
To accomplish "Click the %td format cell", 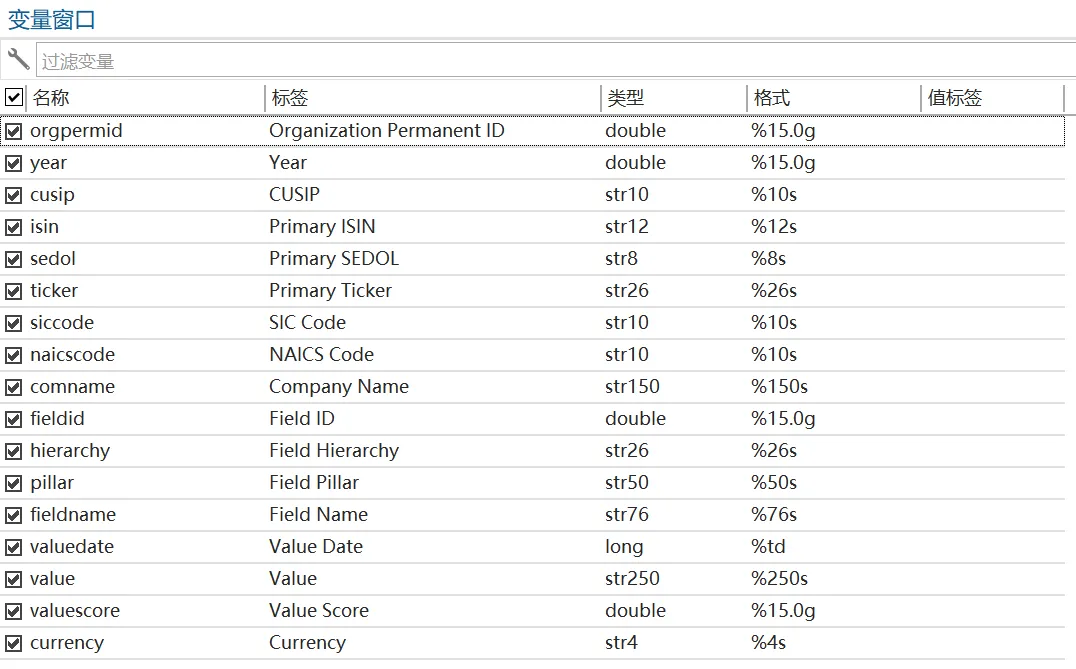I will click(769, 547).
